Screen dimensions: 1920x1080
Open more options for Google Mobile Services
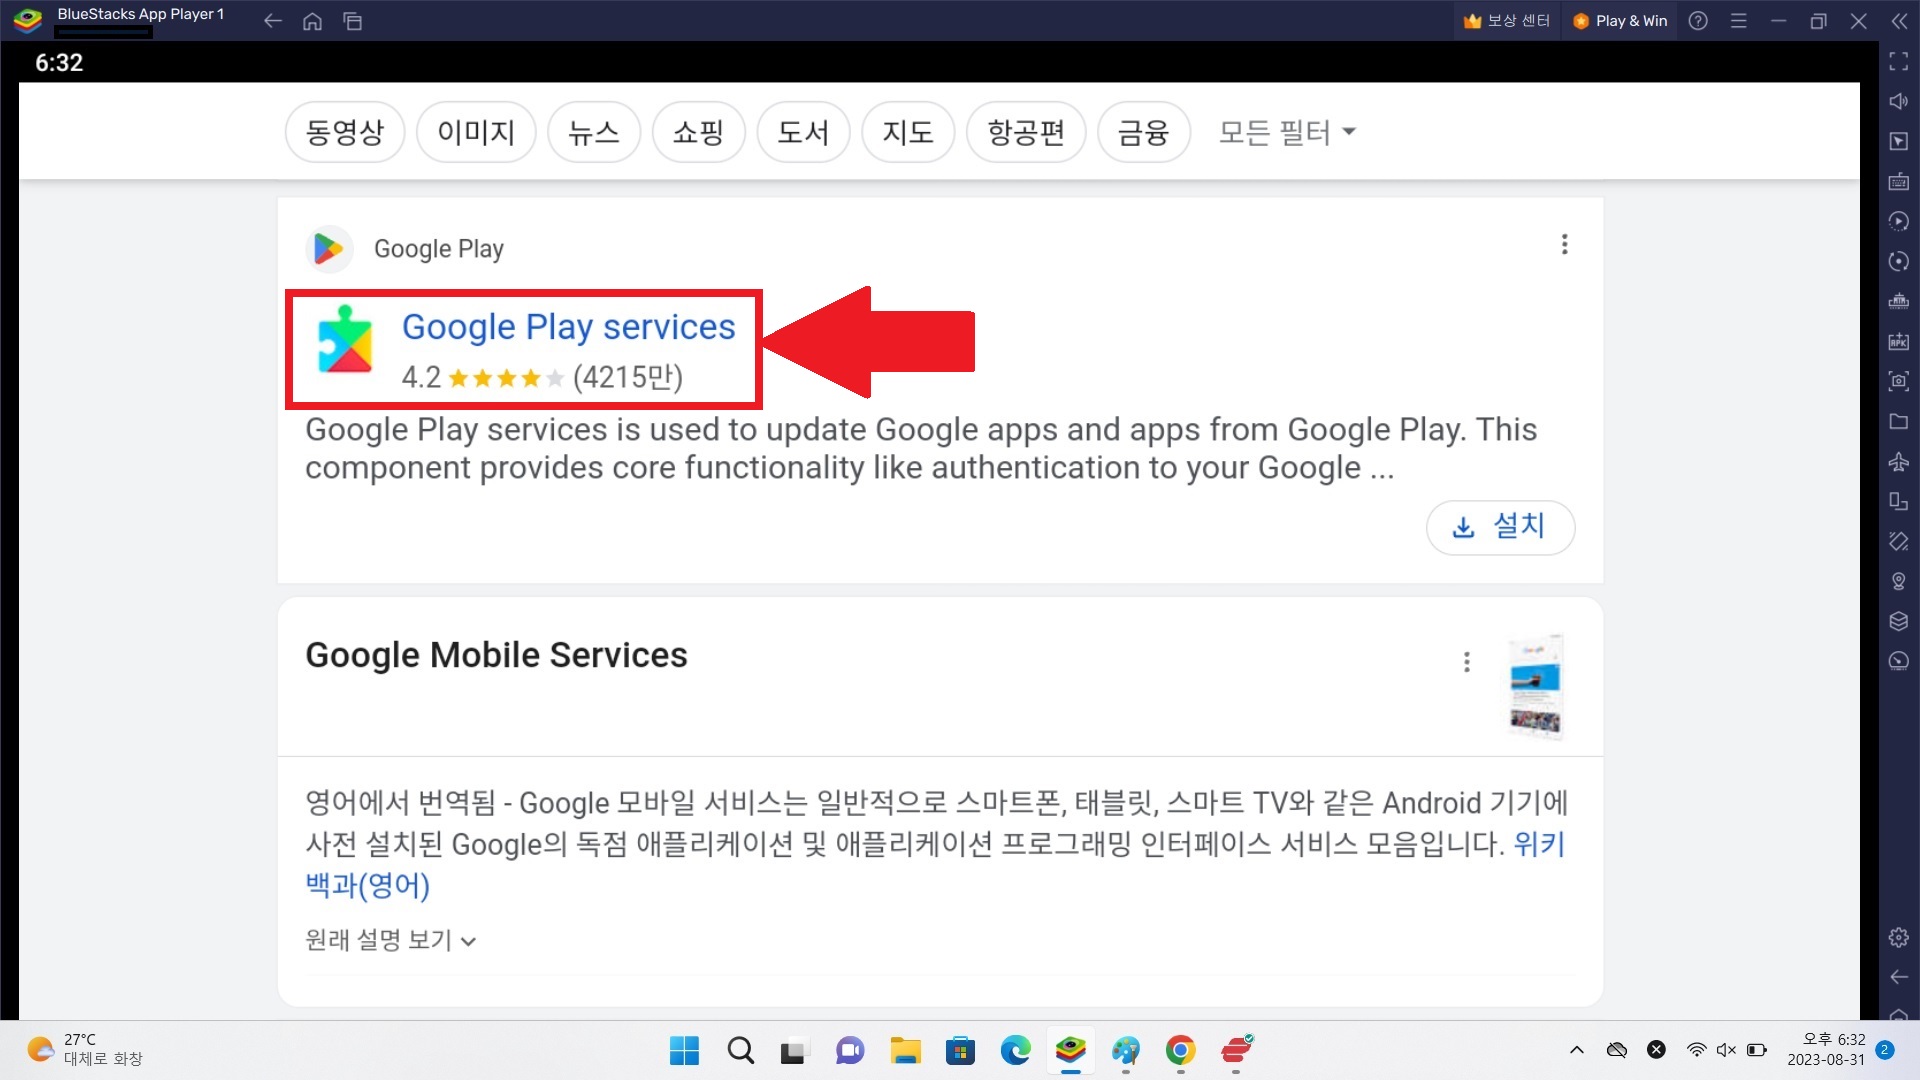1467,662
